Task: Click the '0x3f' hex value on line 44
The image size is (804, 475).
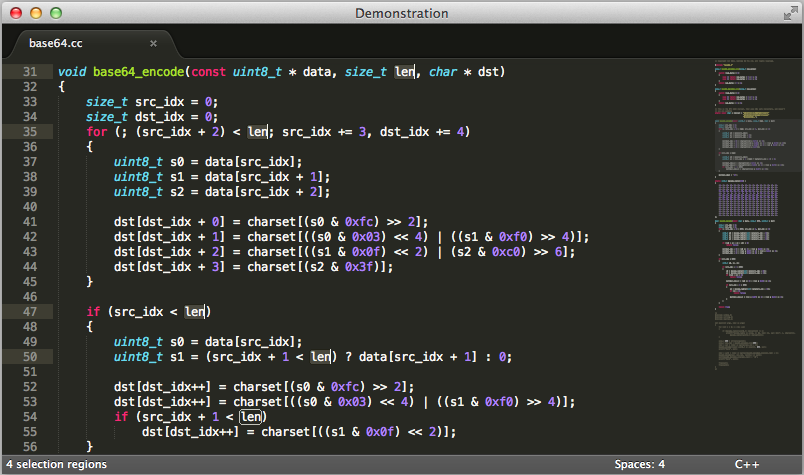Action: (359, 267)
